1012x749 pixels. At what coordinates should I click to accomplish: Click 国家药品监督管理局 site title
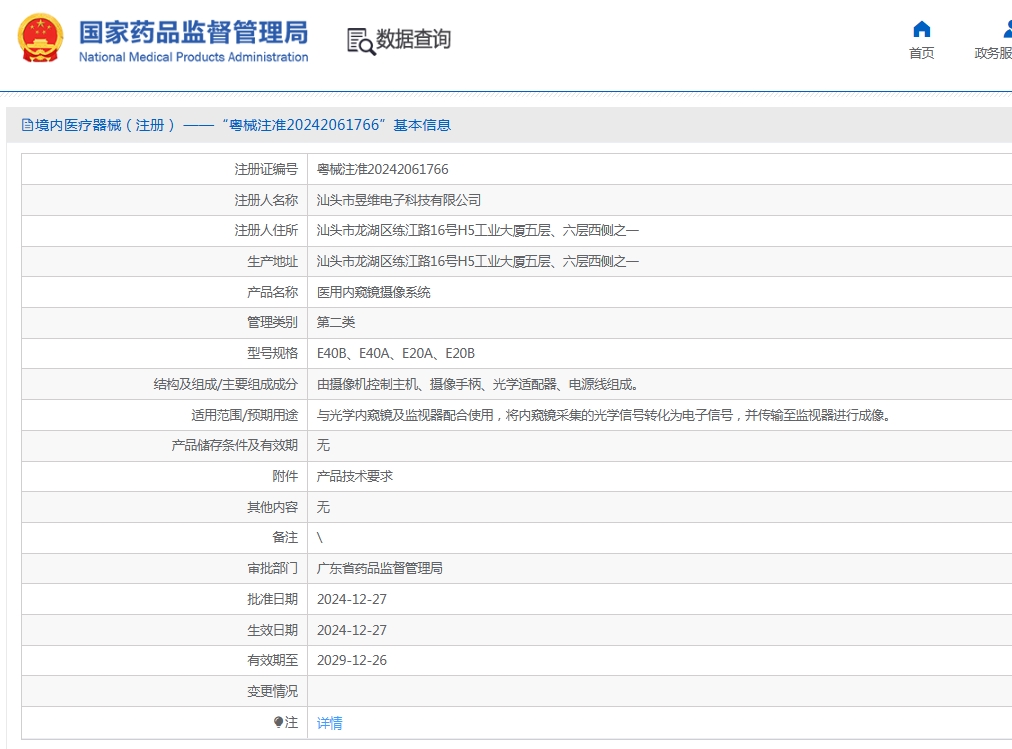[194, 32]
